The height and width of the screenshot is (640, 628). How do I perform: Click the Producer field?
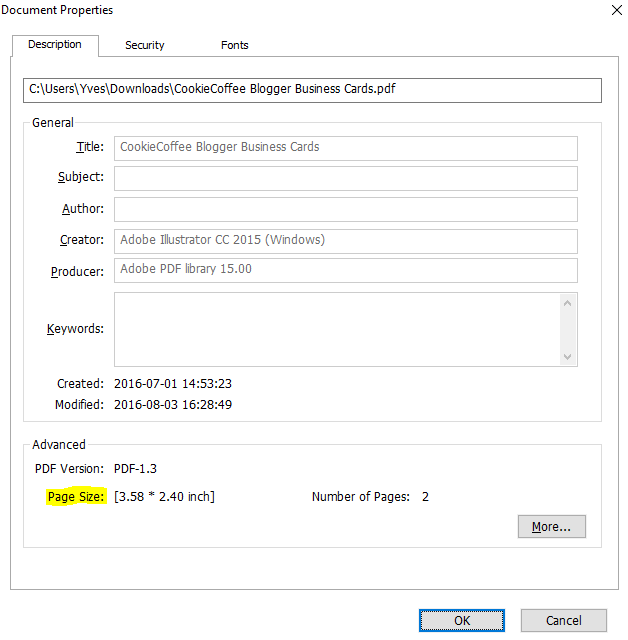click(345, 270)
